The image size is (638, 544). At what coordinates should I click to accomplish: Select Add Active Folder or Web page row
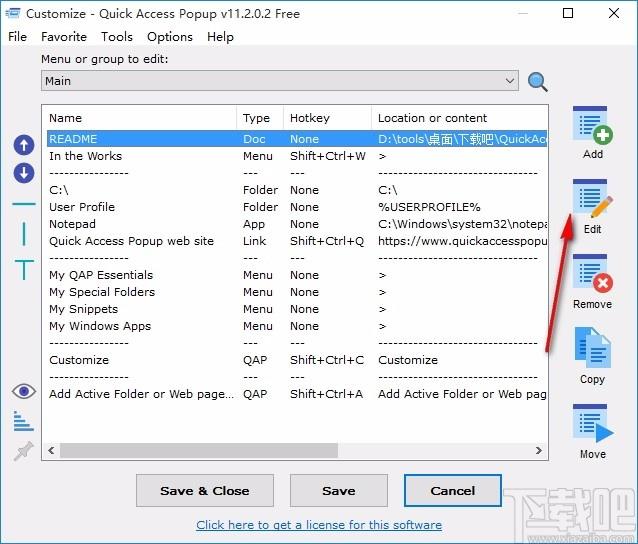tap(297, 394)
